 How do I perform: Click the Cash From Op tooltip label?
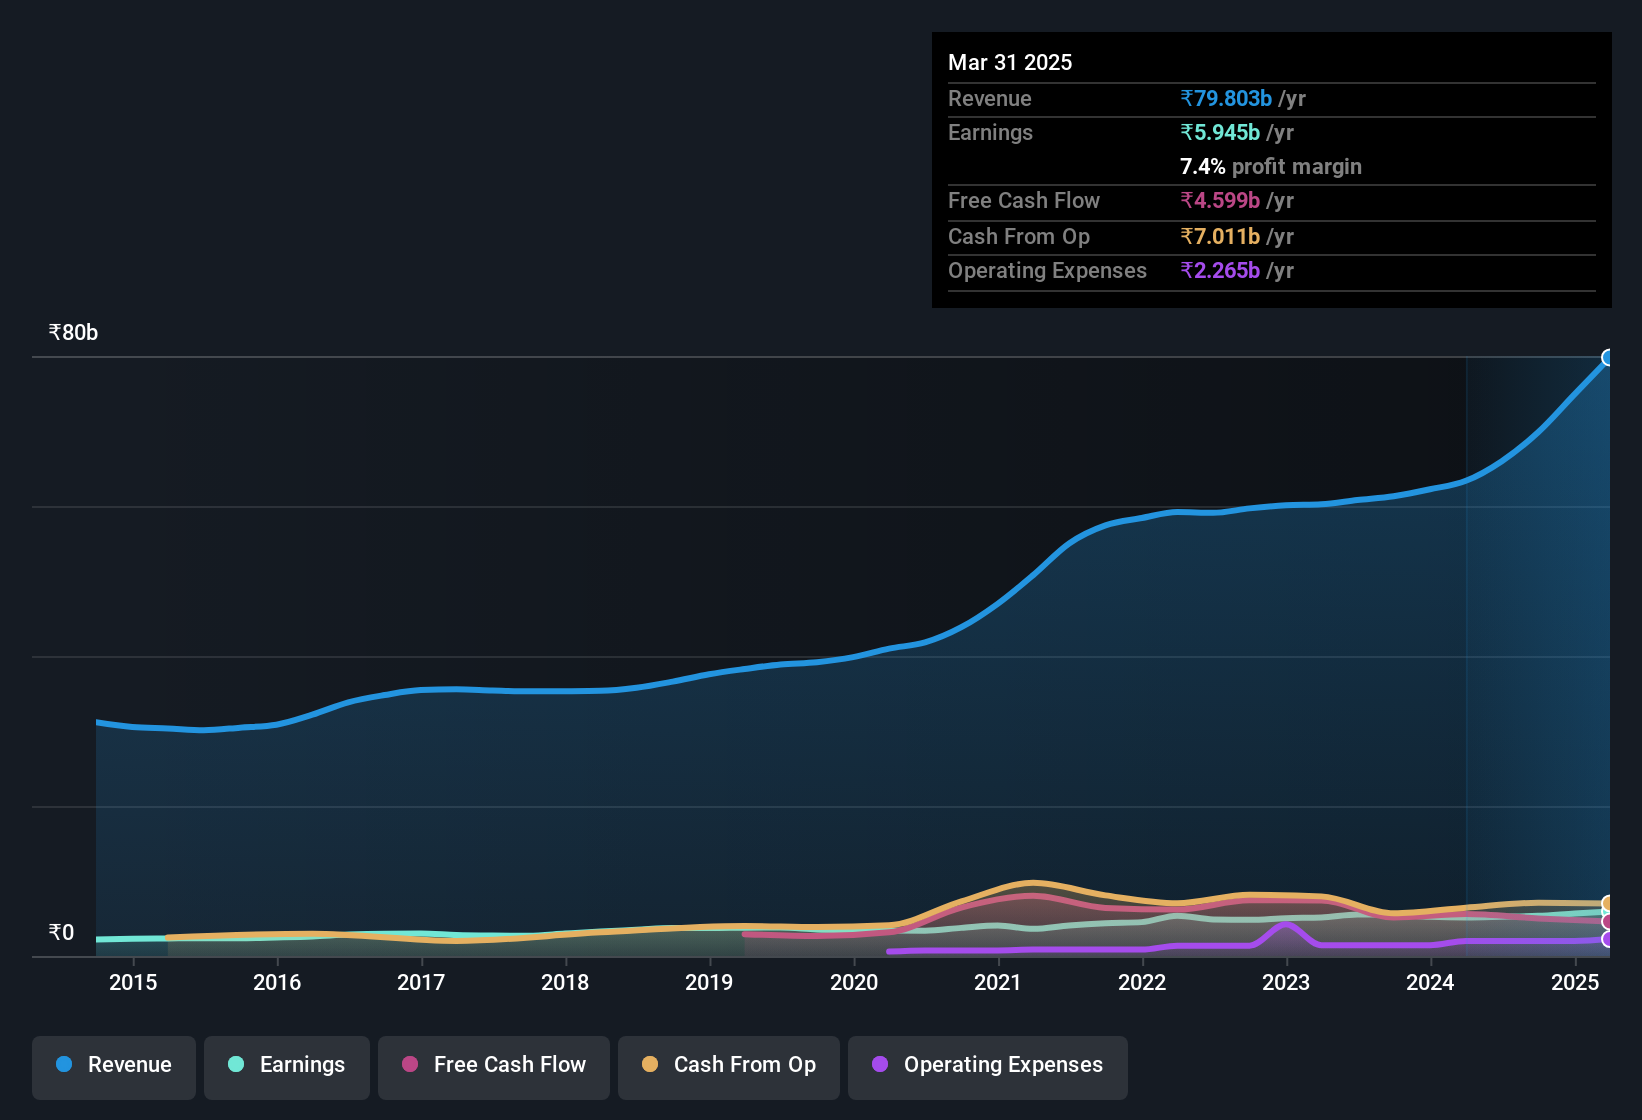(x=1019, y=237)
